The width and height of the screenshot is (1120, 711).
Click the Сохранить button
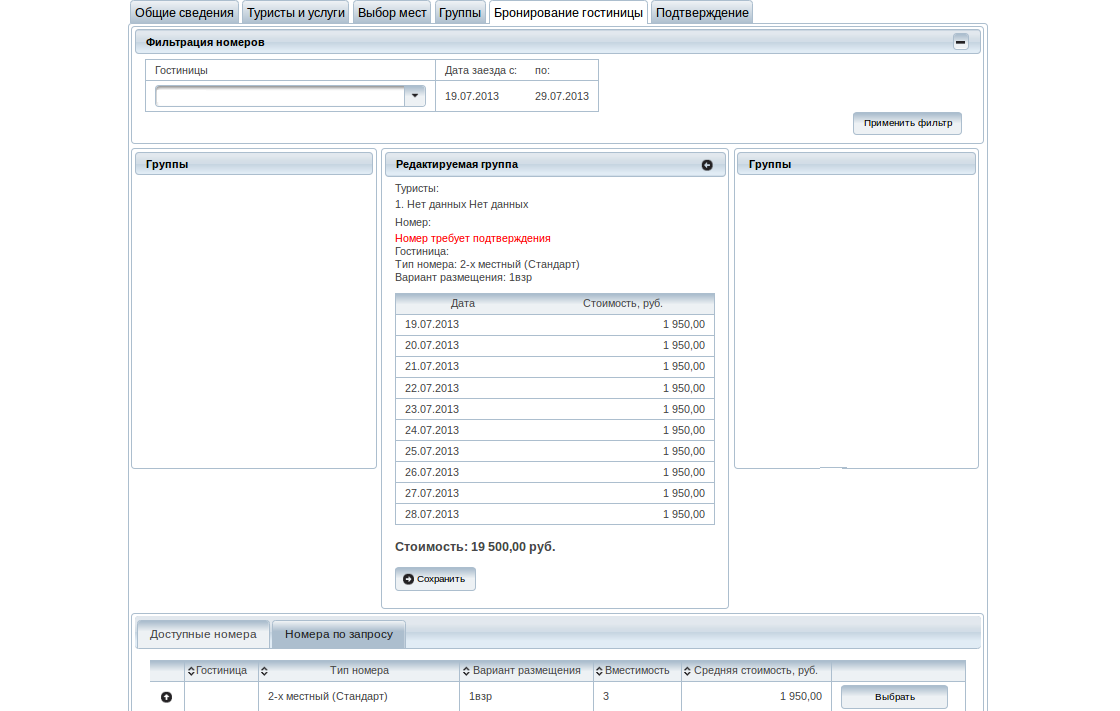pyautogui.click(x=435, y=579)
